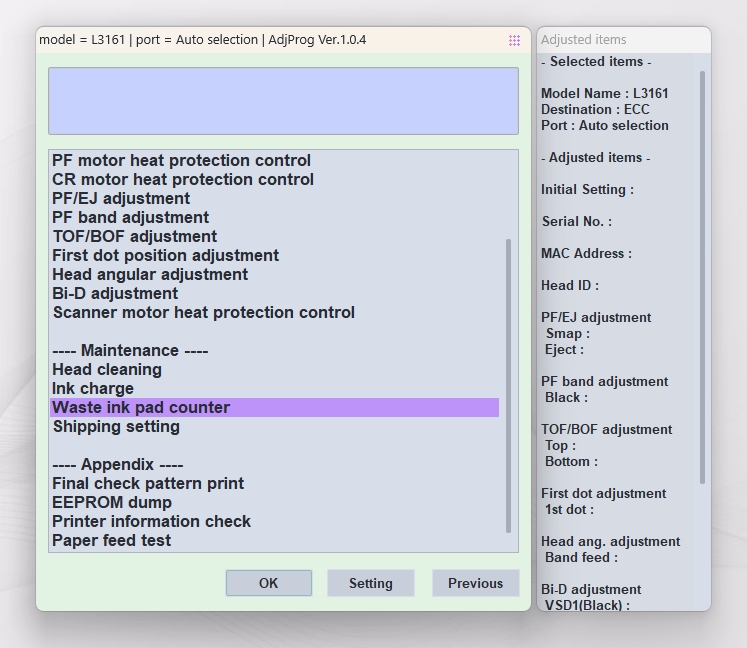This screenshot has height=648, width=747.
Task: Choose Head cleaning from the list
Action: [x=107, y=369]
